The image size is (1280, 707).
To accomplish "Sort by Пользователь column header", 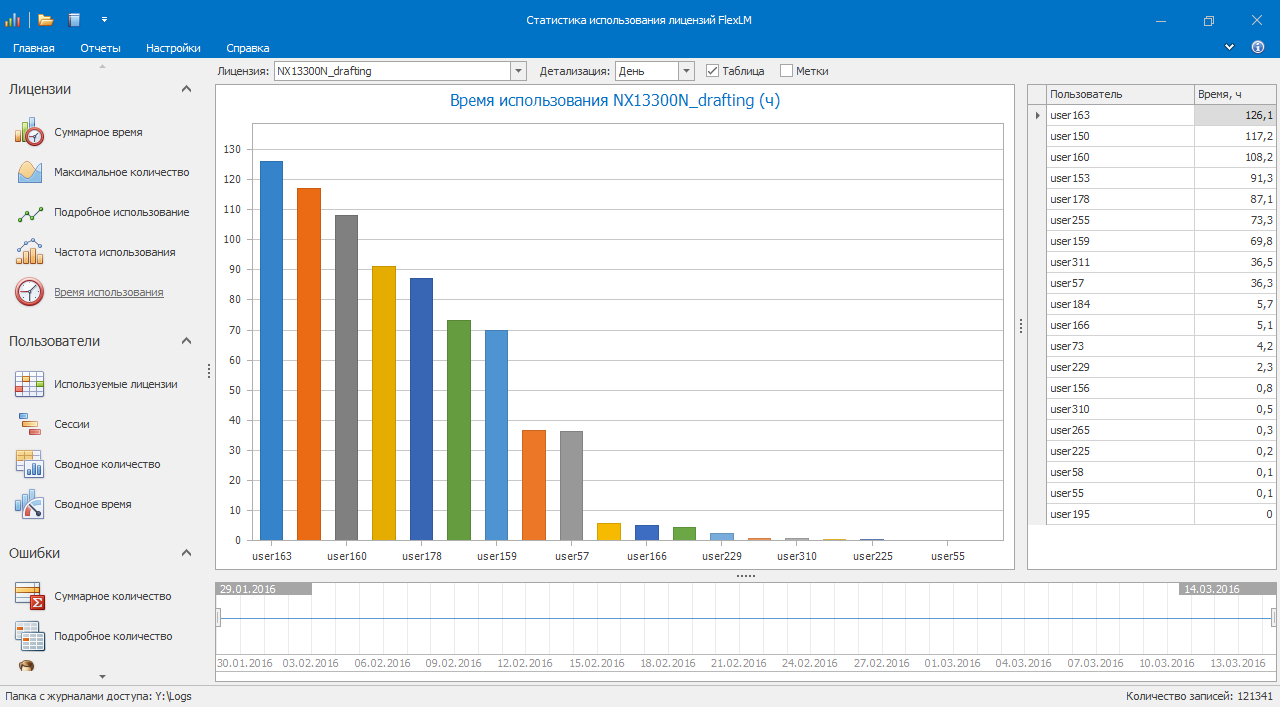I will [1119, 94].
